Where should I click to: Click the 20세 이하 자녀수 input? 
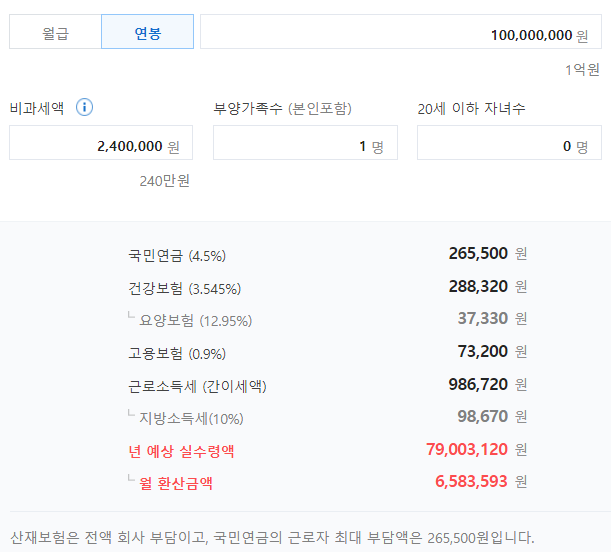(508, 145)
